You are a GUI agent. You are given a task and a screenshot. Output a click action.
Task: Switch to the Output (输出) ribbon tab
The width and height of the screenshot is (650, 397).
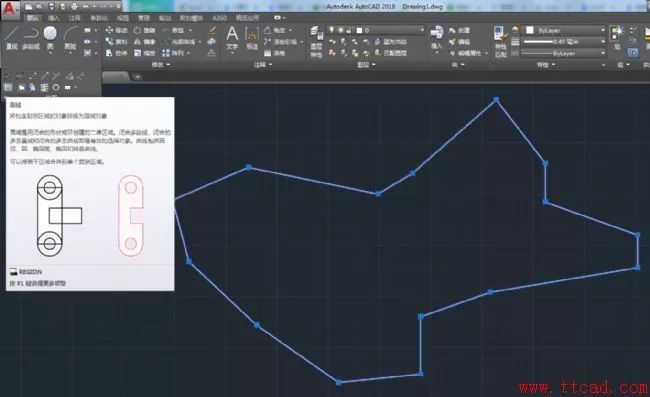[x=165, y=18]
